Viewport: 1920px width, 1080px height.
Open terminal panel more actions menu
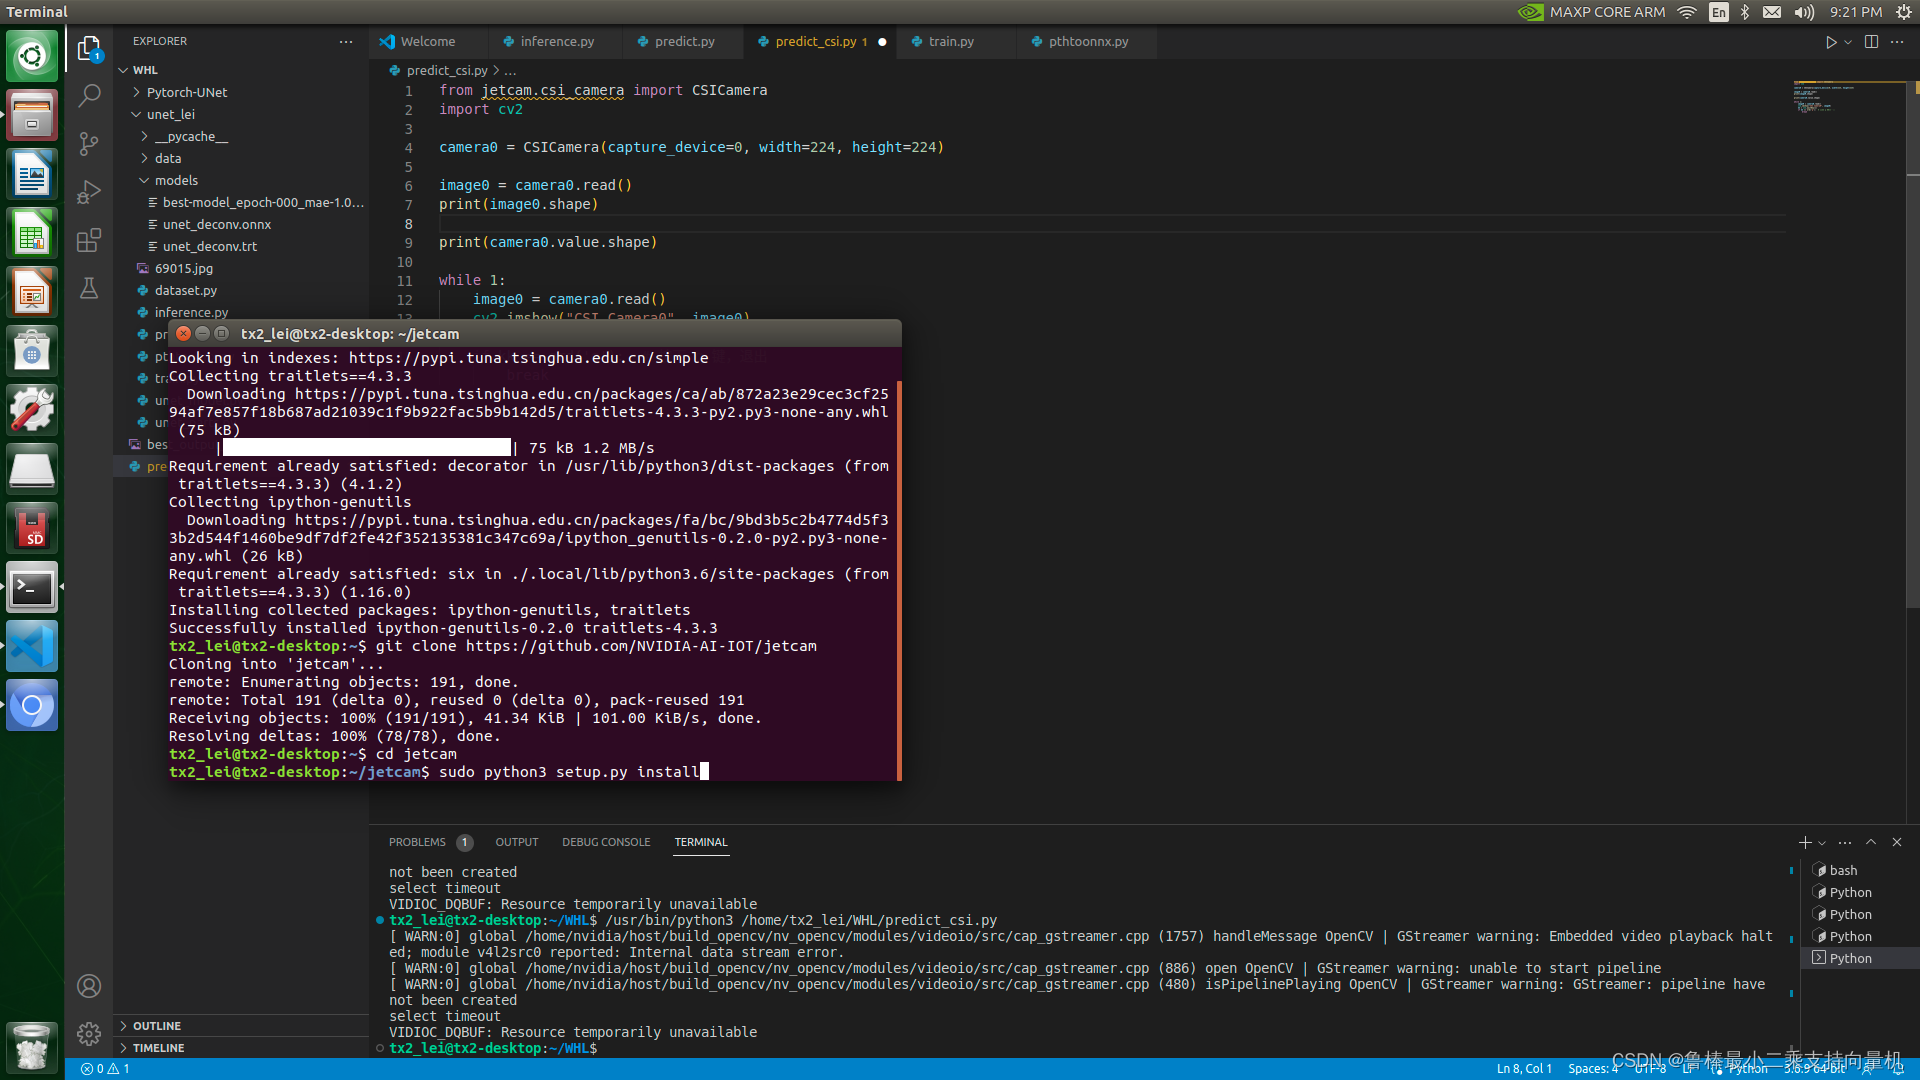click(x=1845, y=842)
